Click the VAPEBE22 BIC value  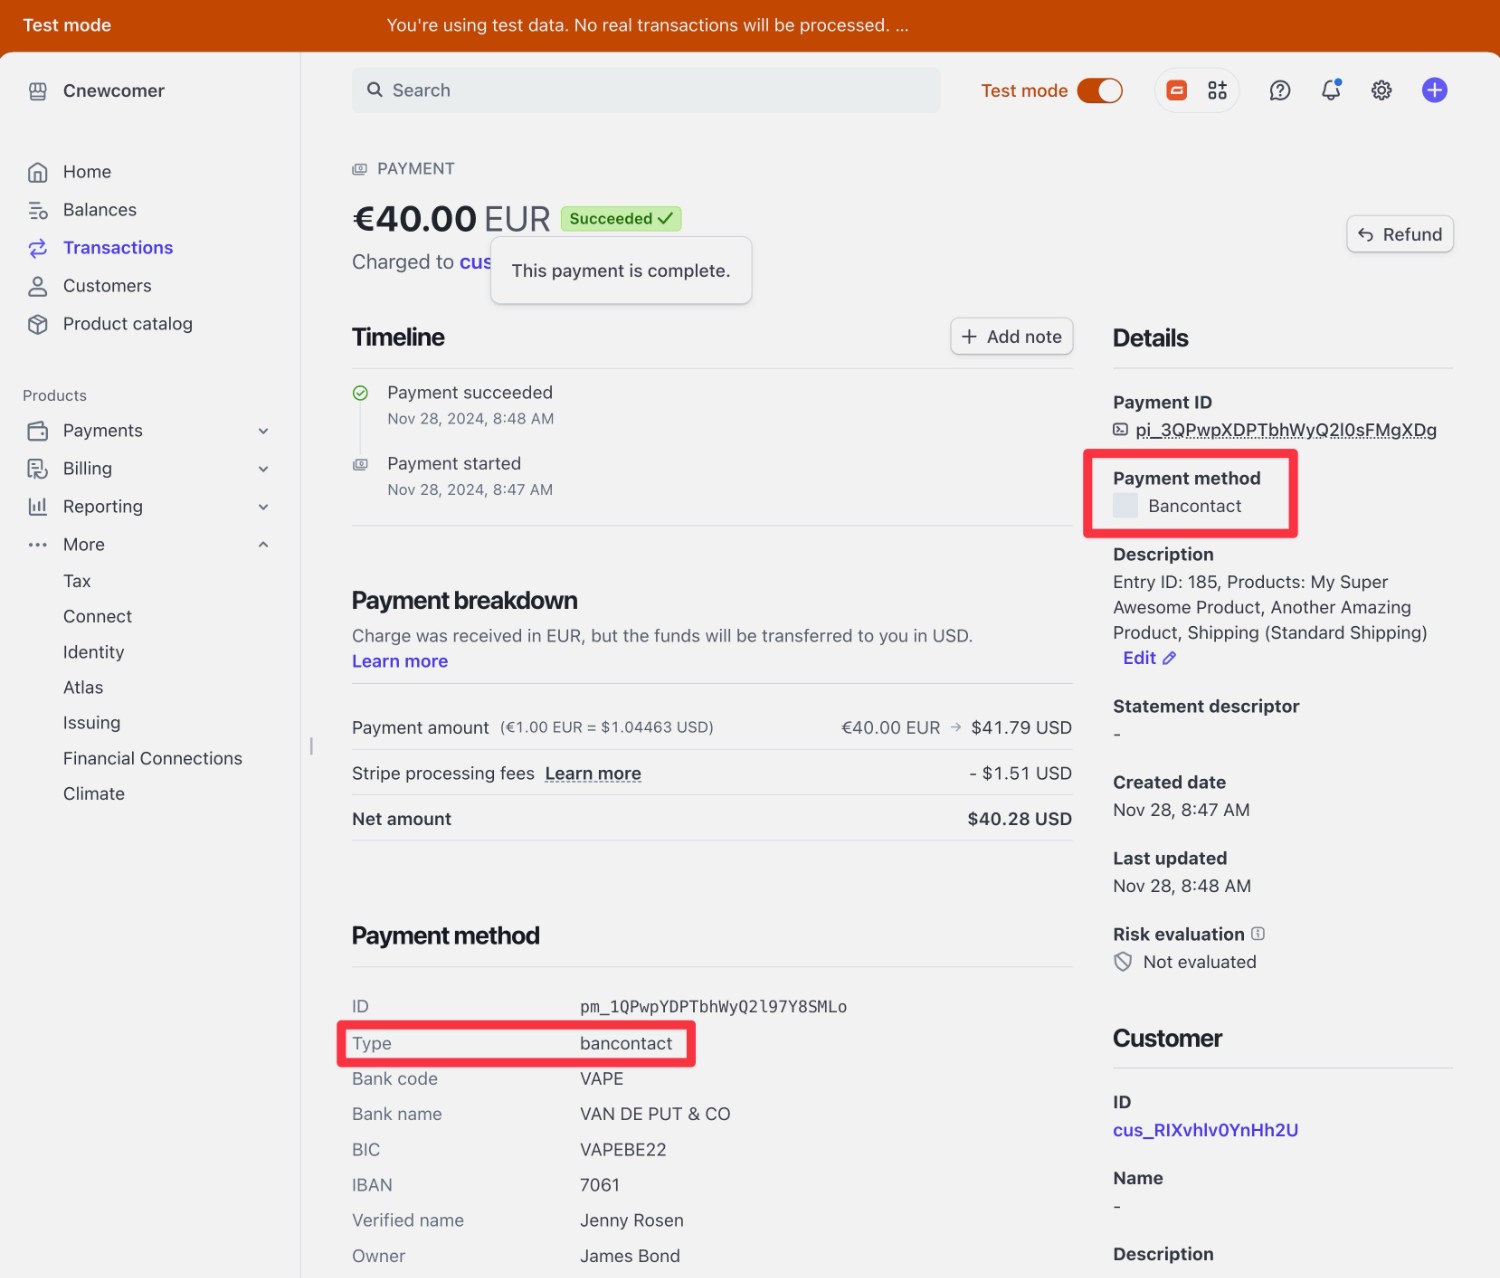[x=623, y=1150]
